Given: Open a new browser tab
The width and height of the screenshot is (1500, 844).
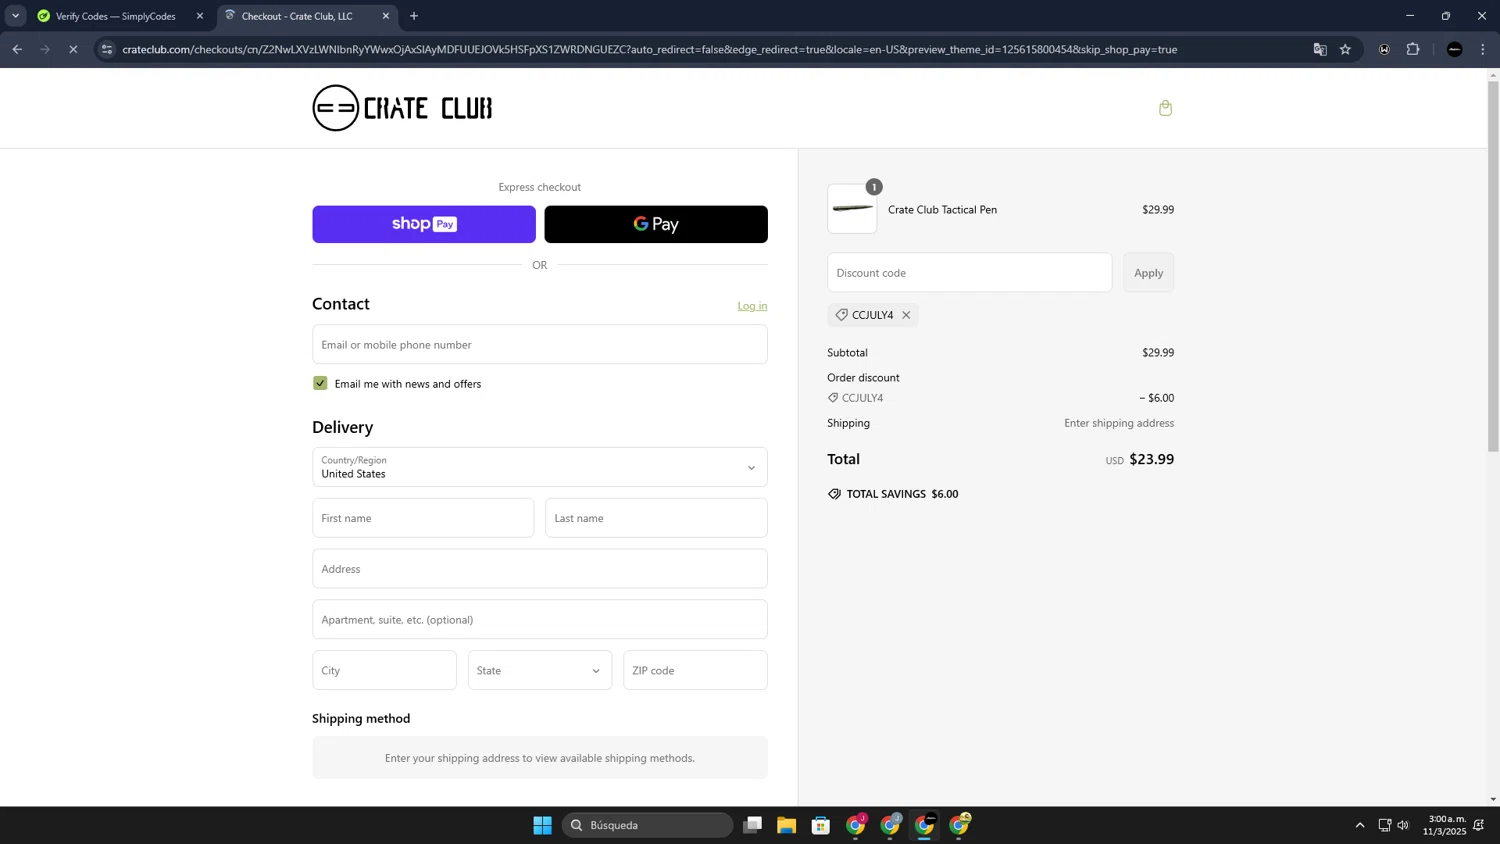Looking at the screenshot, I should click(x=414, y=16).
